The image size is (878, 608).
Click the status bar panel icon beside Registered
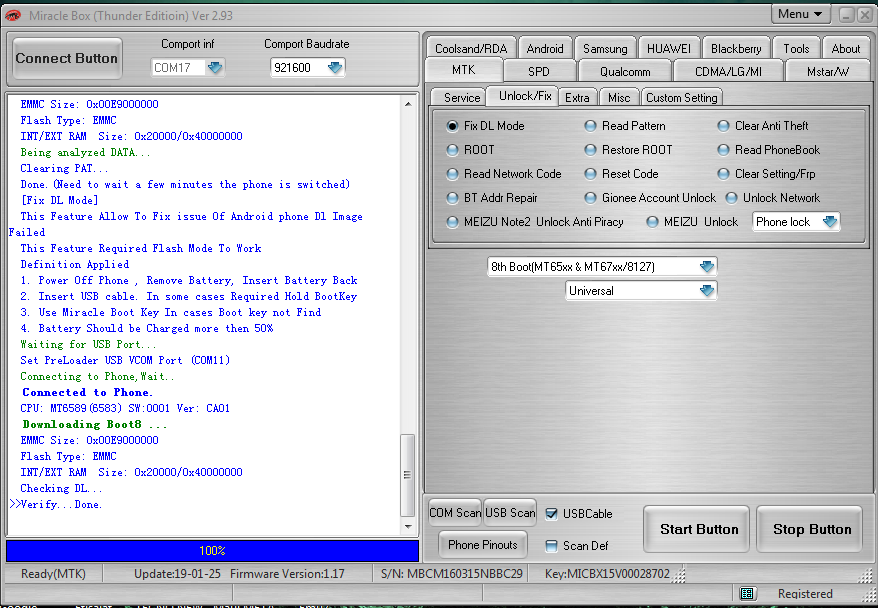pos(746,593)
